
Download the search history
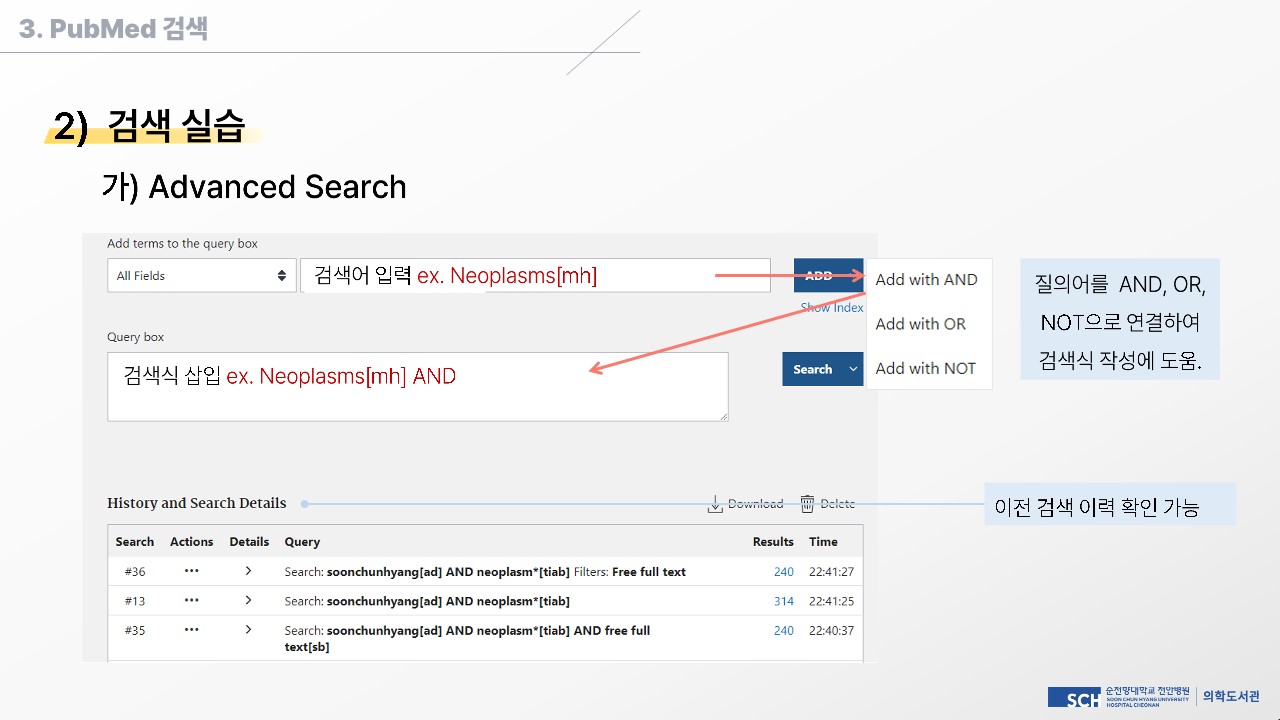pyautogui.click(x=745, y=504)
